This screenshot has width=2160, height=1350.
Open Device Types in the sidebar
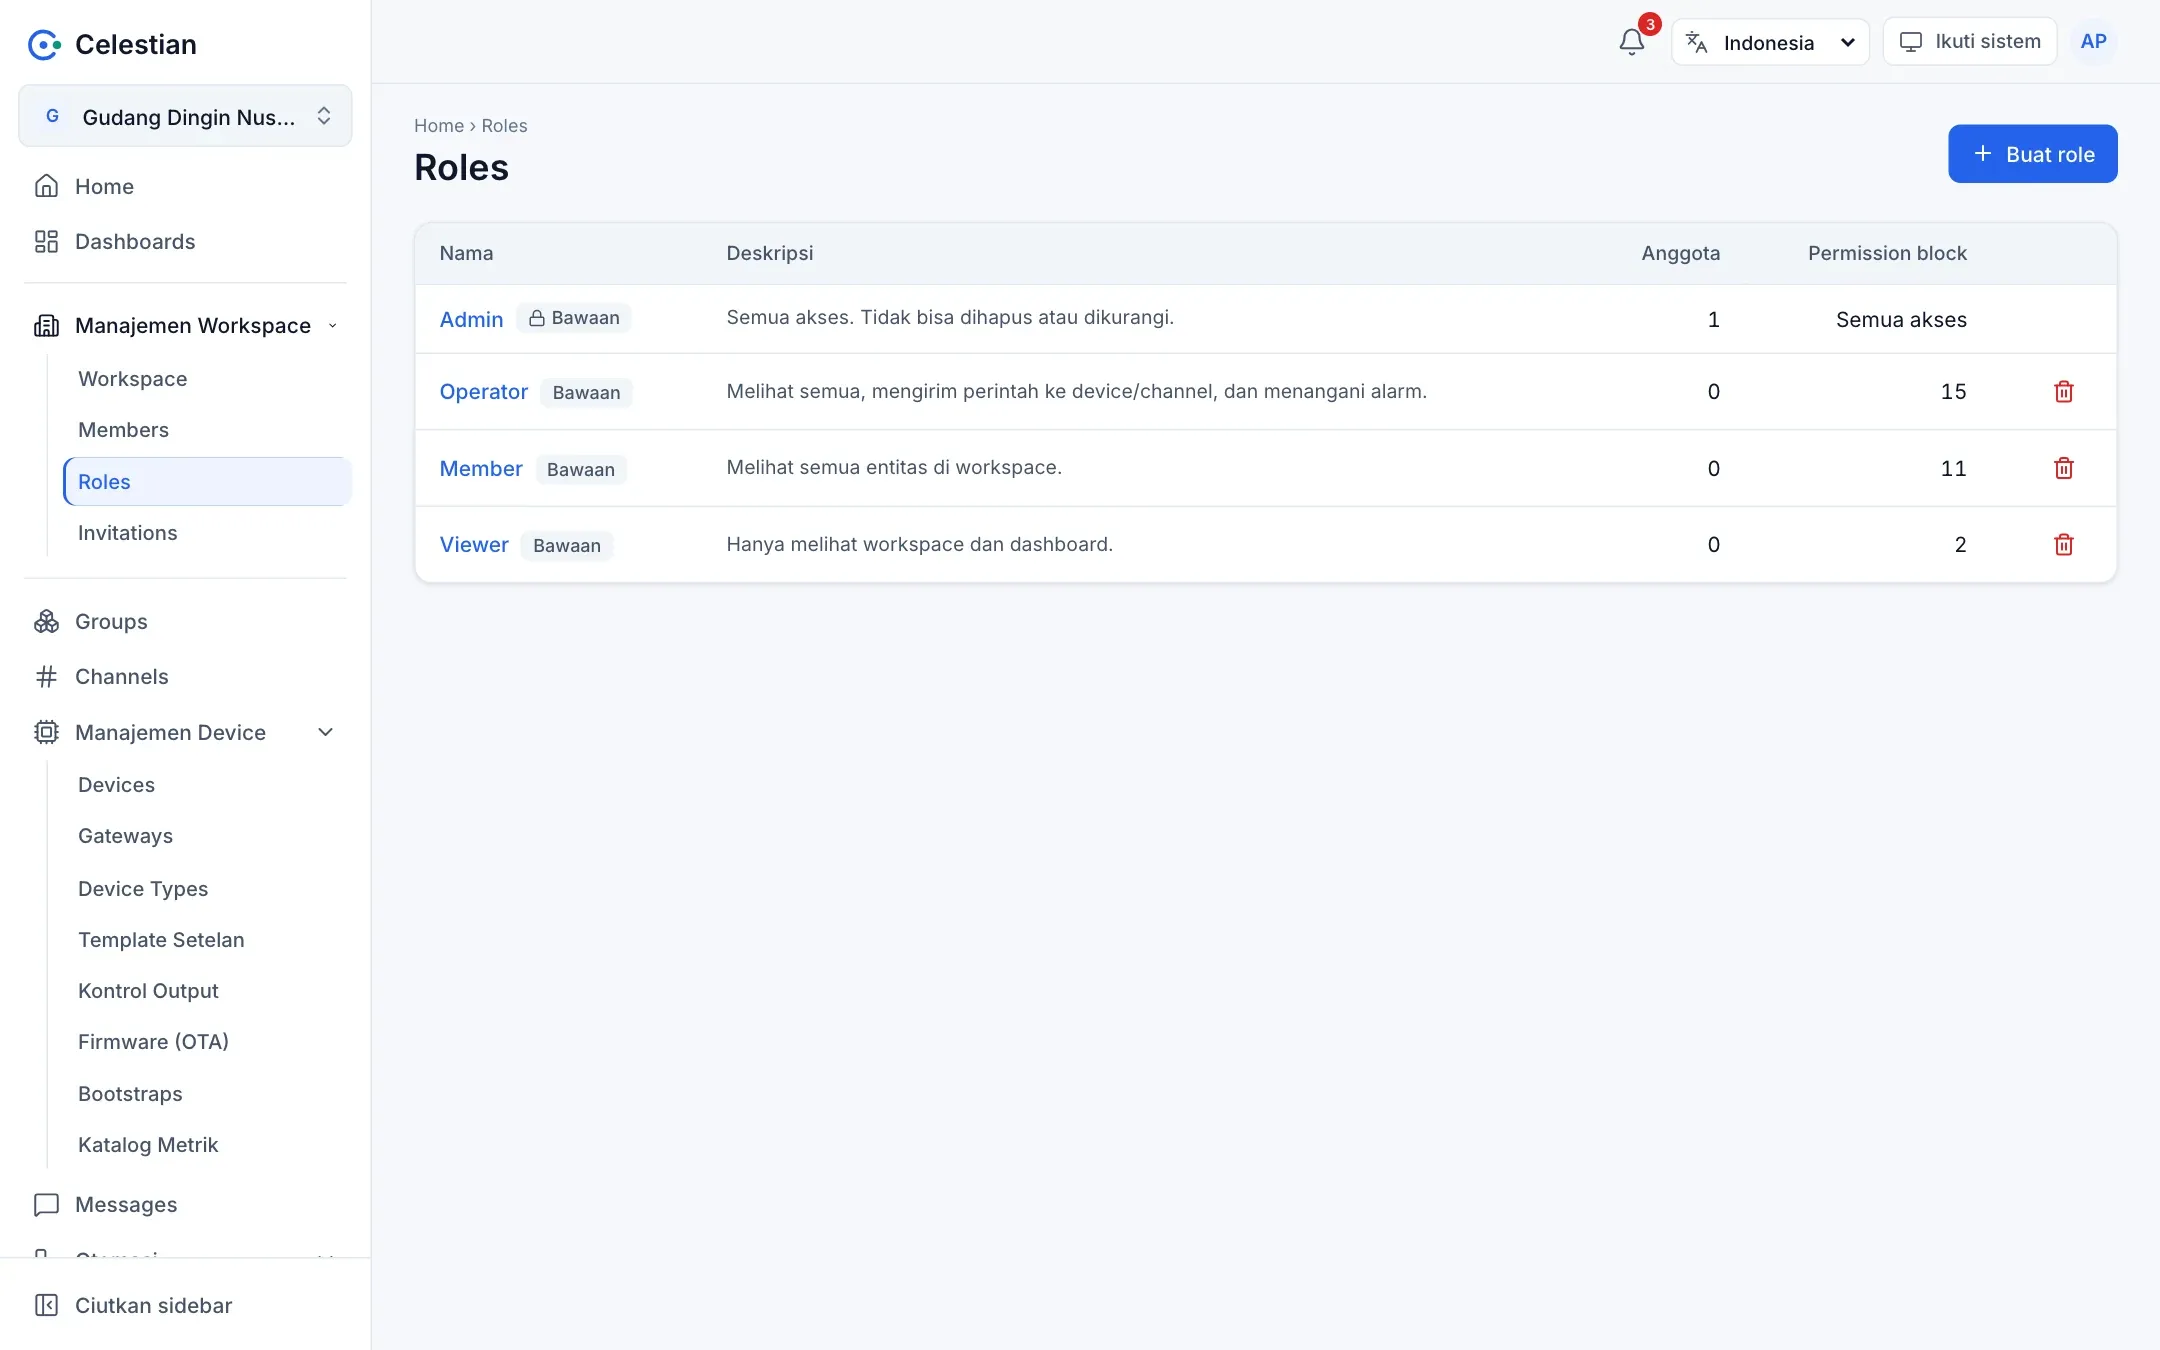pos(143,889)
